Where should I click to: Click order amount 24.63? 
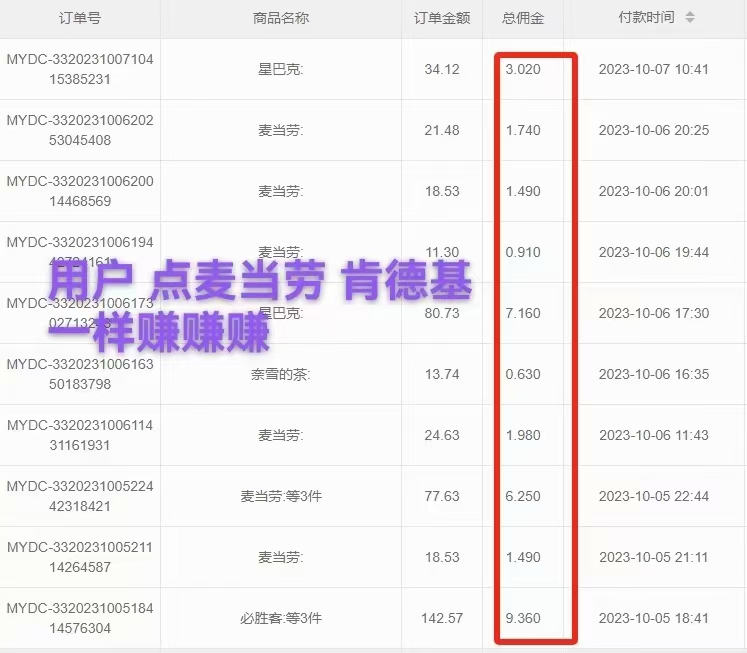tap(442, 435)
